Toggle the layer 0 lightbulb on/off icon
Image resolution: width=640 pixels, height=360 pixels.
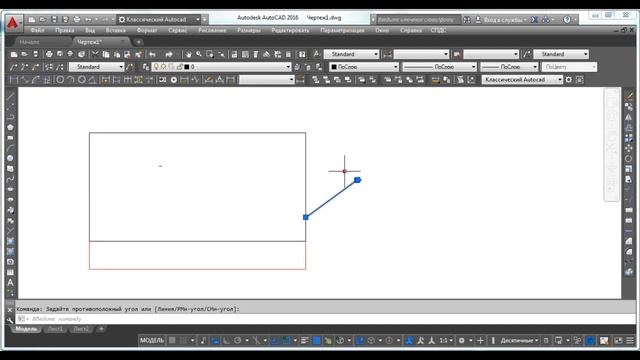(x=156, y=67)
